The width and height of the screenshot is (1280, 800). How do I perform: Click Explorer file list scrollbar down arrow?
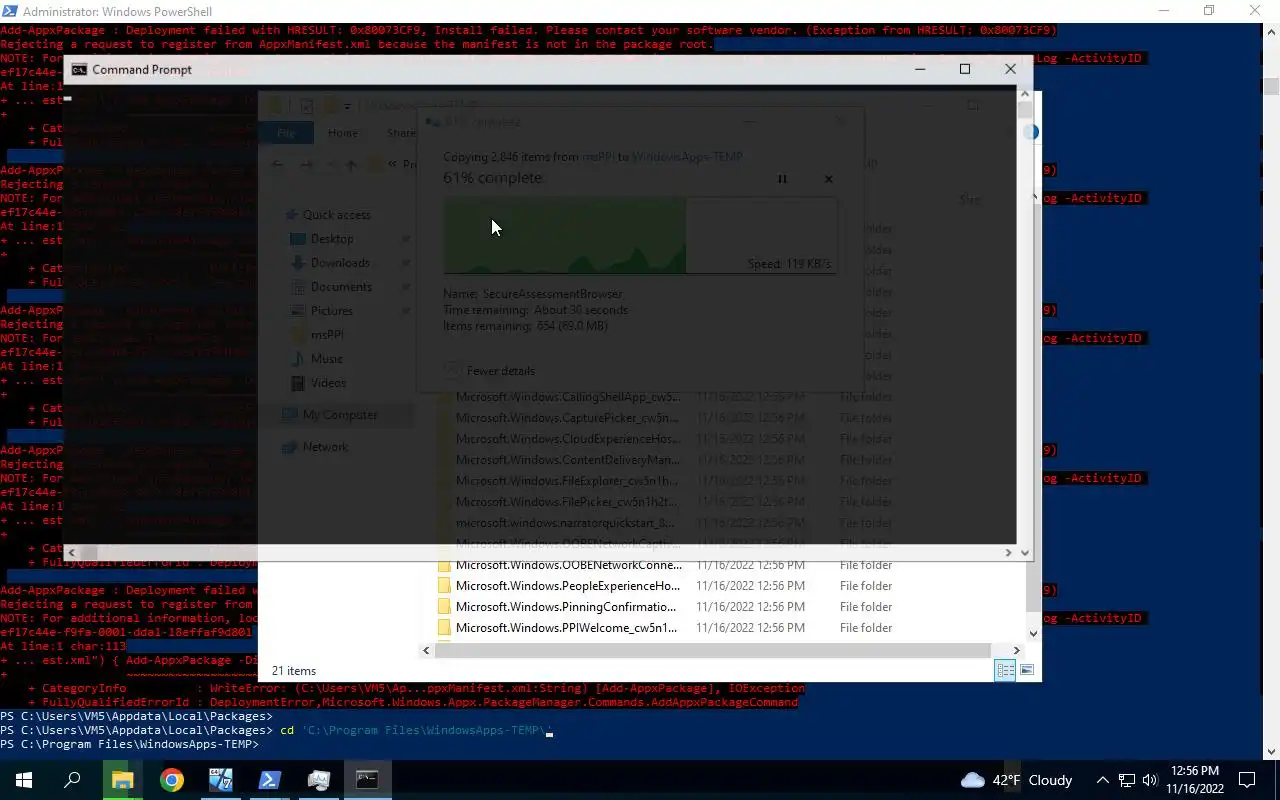point(1033,633)
